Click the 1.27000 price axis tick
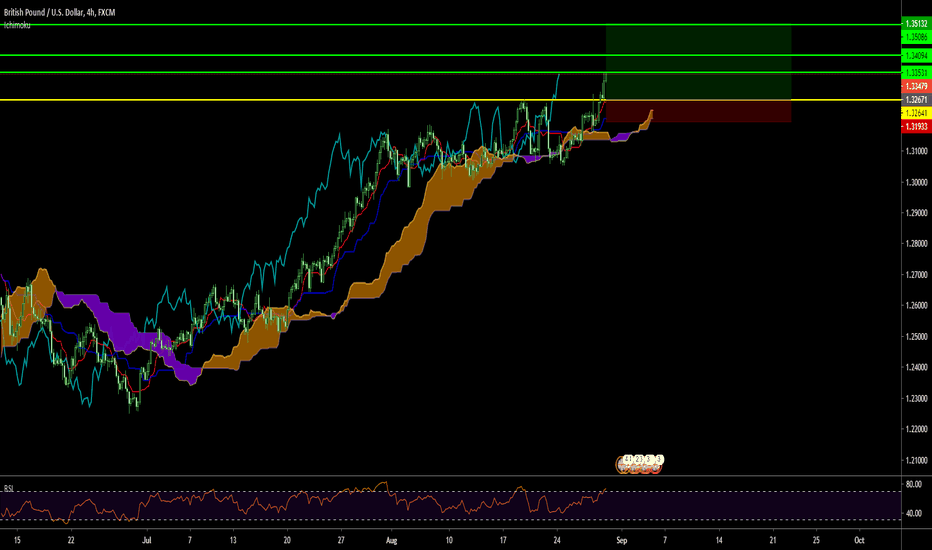Image resolution: width=932 pixels, height=550 pixels. [916, 275]
